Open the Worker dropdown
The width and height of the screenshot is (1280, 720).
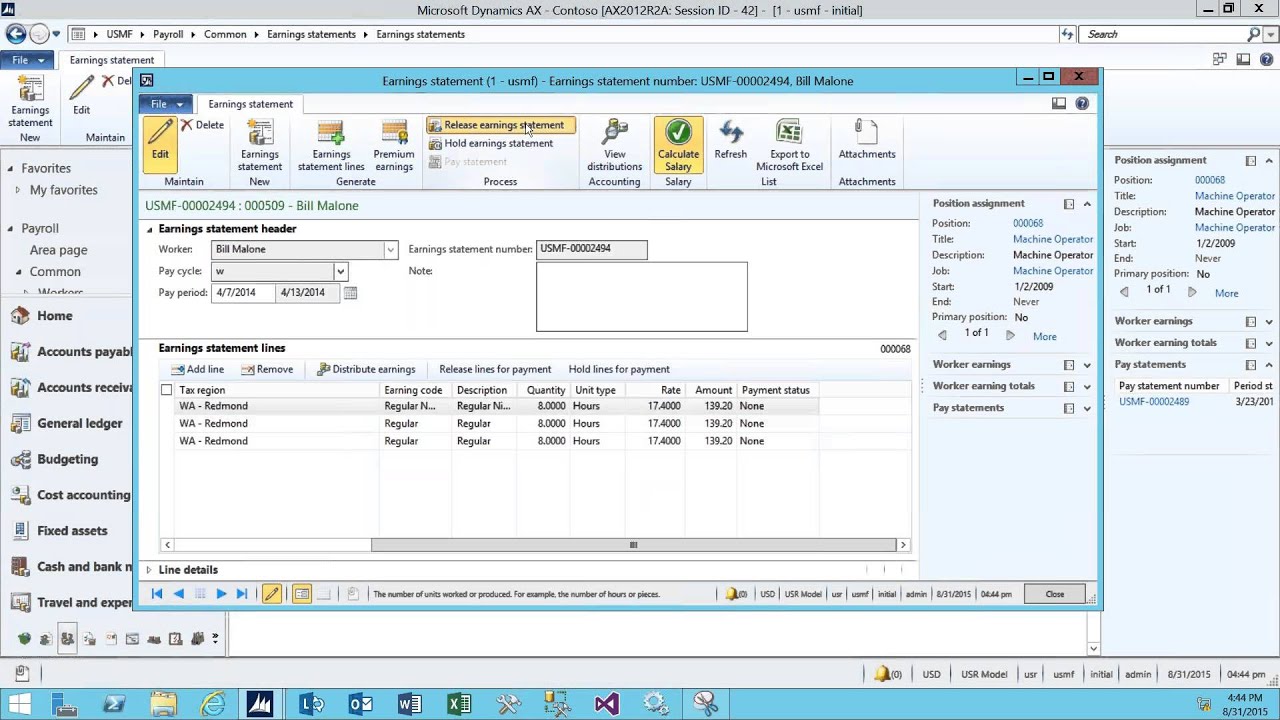coord(390,249)
